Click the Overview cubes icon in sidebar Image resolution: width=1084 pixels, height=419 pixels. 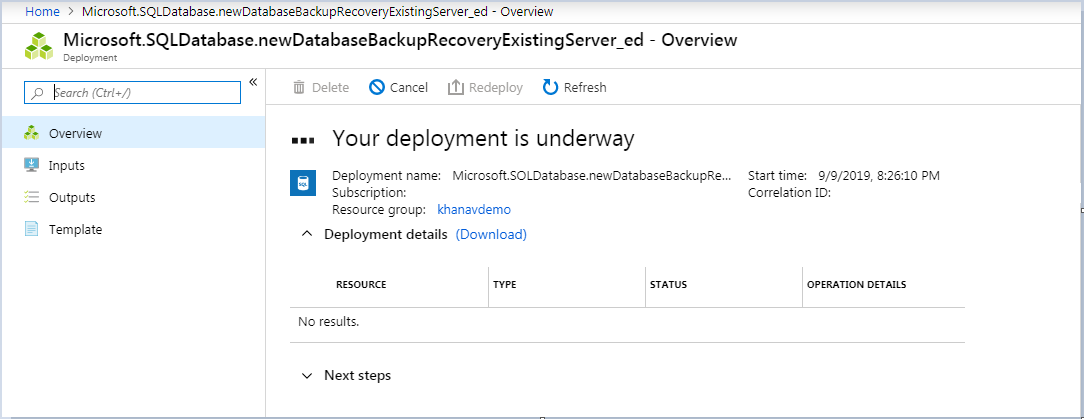pyautogui.click(x=31, y=133)
